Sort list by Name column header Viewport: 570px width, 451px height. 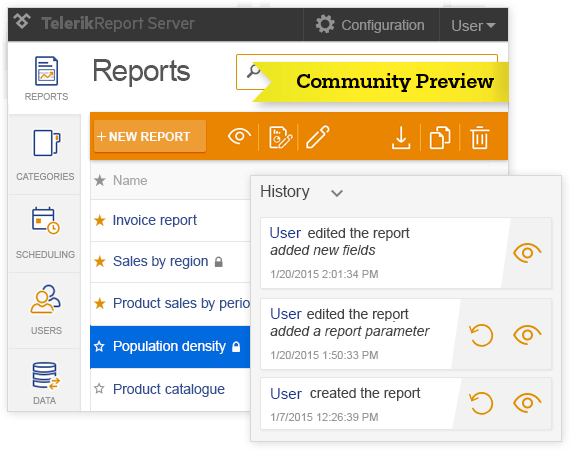pos(130,180)
